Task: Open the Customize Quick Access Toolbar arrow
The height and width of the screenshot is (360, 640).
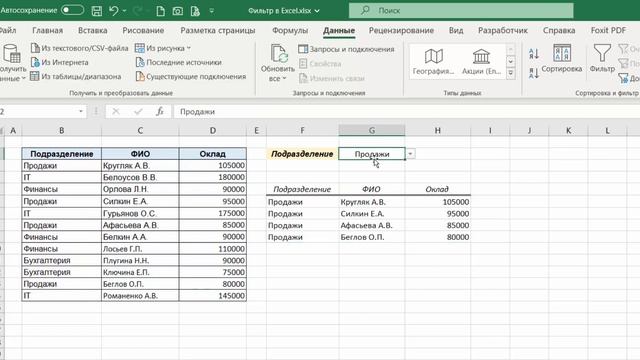Action: pos(211,11)
